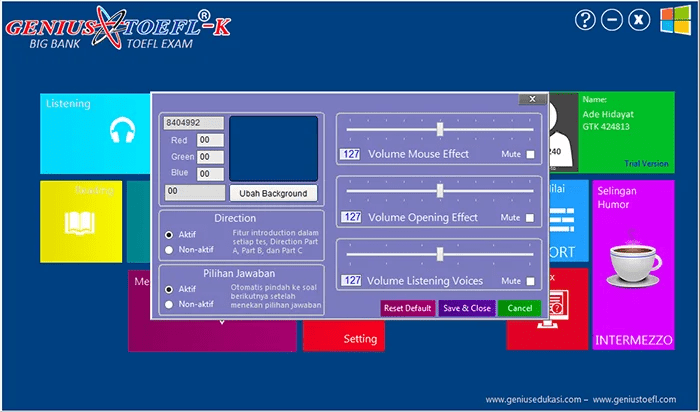Mute the Volume Mouse Effect
The height and width of the screenshot is (412, 700).
click(x=530, y=154)
